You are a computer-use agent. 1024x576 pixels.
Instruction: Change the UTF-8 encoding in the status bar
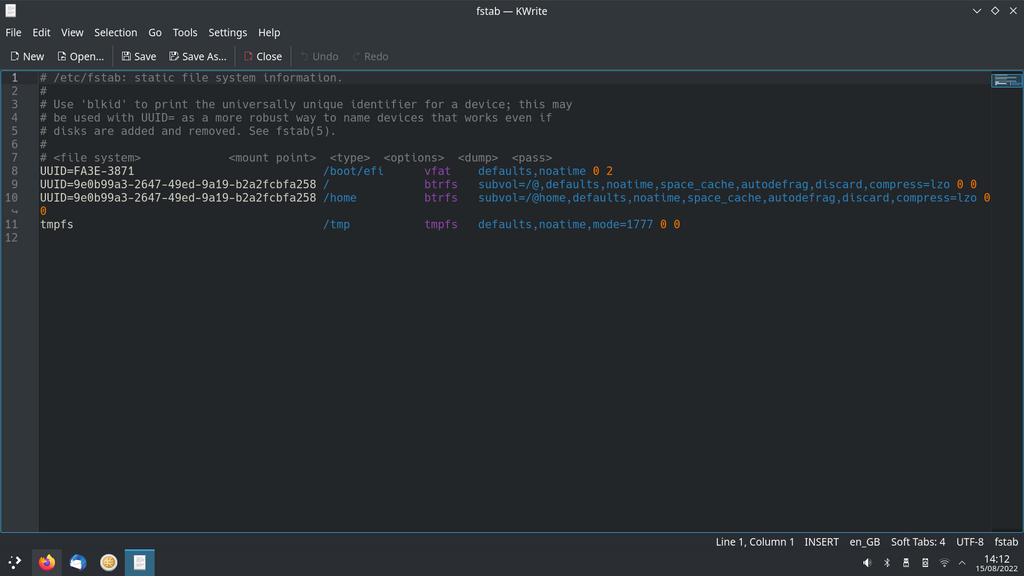[969, 542]
